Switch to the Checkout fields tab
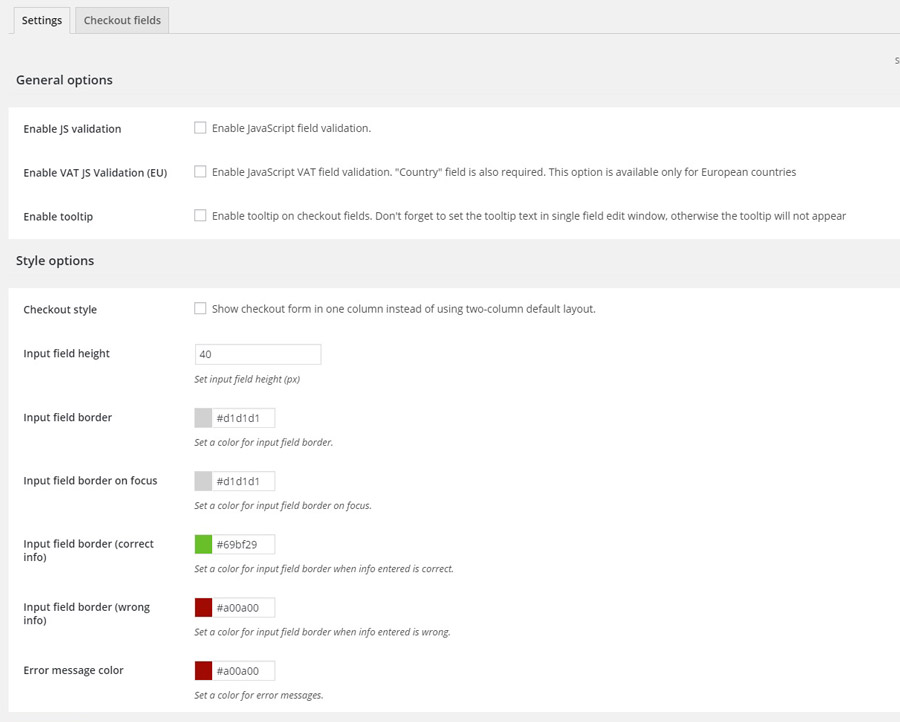The width and height of the screenshot is (900, 722). click(122, 20)
